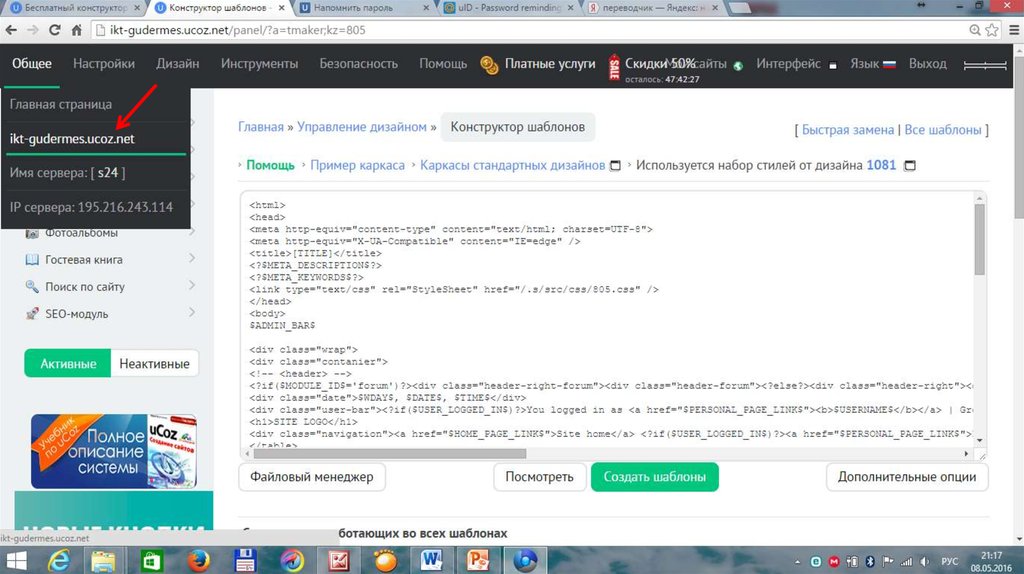This screenshot has height=574, width=1024.
Task: Switch module list to Активные
Action: click(x=68, y=364)
